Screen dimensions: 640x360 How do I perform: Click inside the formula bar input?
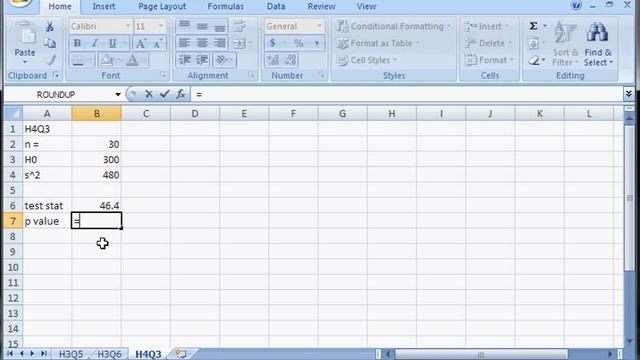click(x=406, y=94)
